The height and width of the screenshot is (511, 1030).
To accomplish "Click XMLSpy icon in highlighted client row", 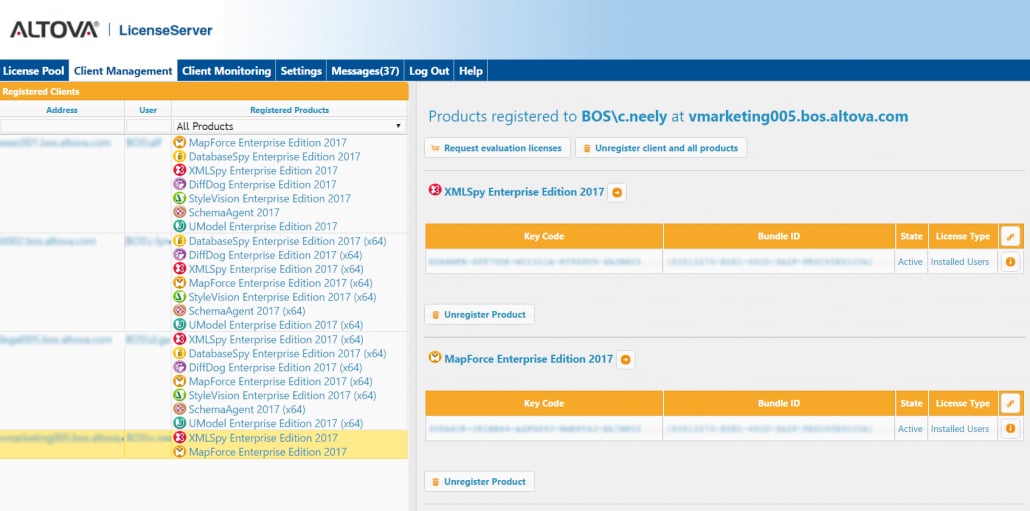I will point(179,437).
